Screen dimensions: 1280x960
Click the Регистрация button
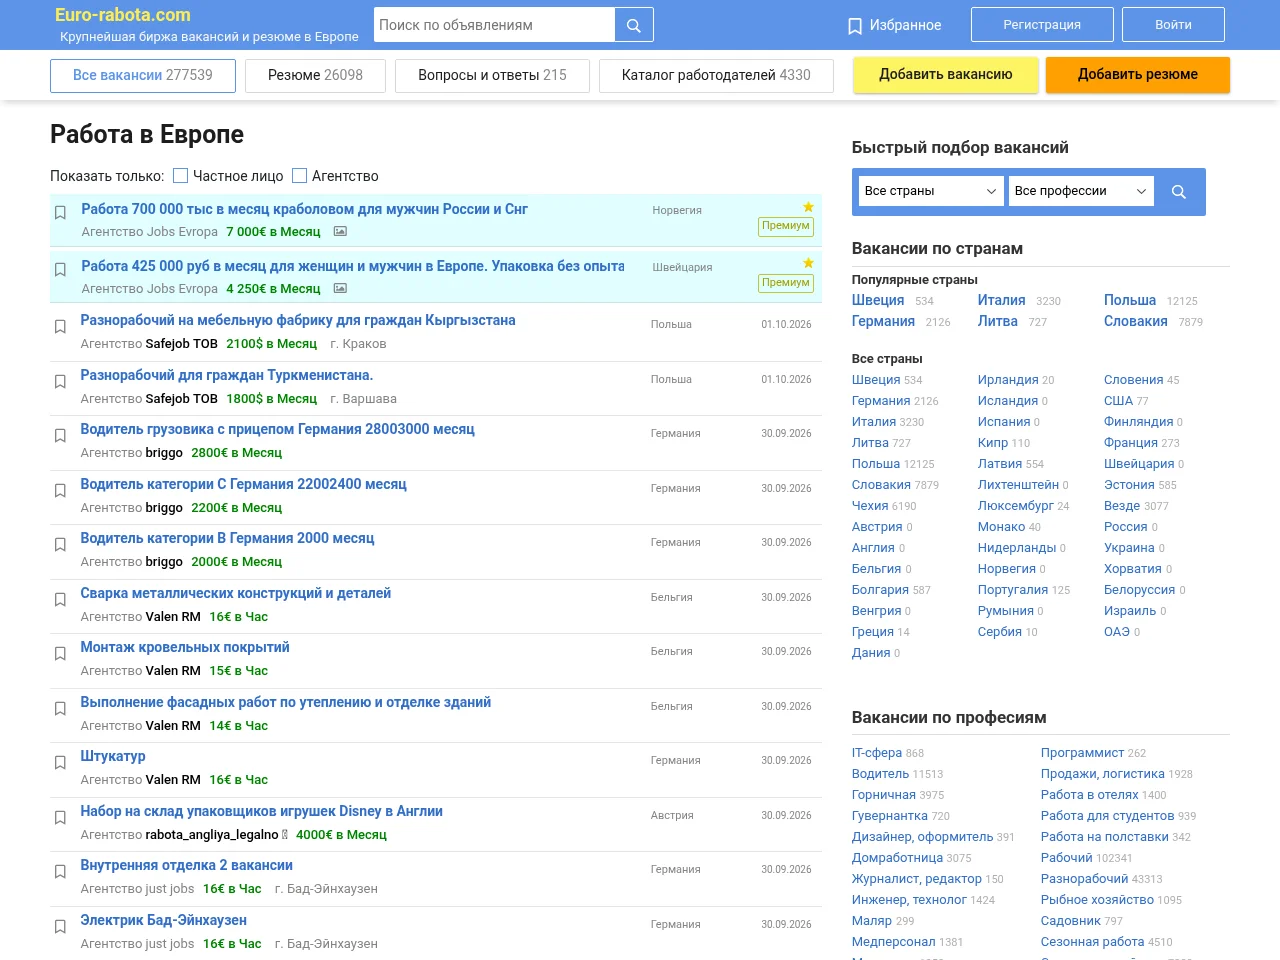click(x=1042, y=25)
